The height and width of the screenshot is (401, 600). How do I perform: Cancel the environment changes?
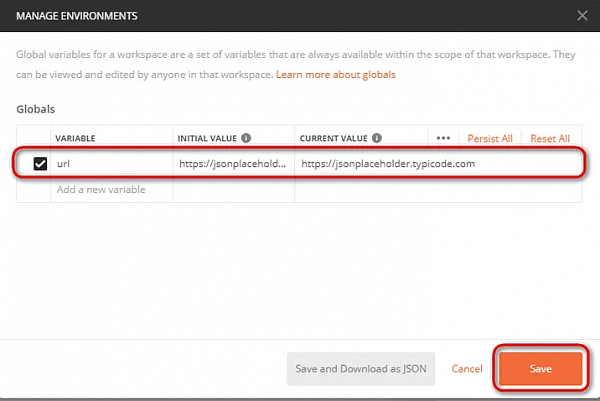point(467,369)
